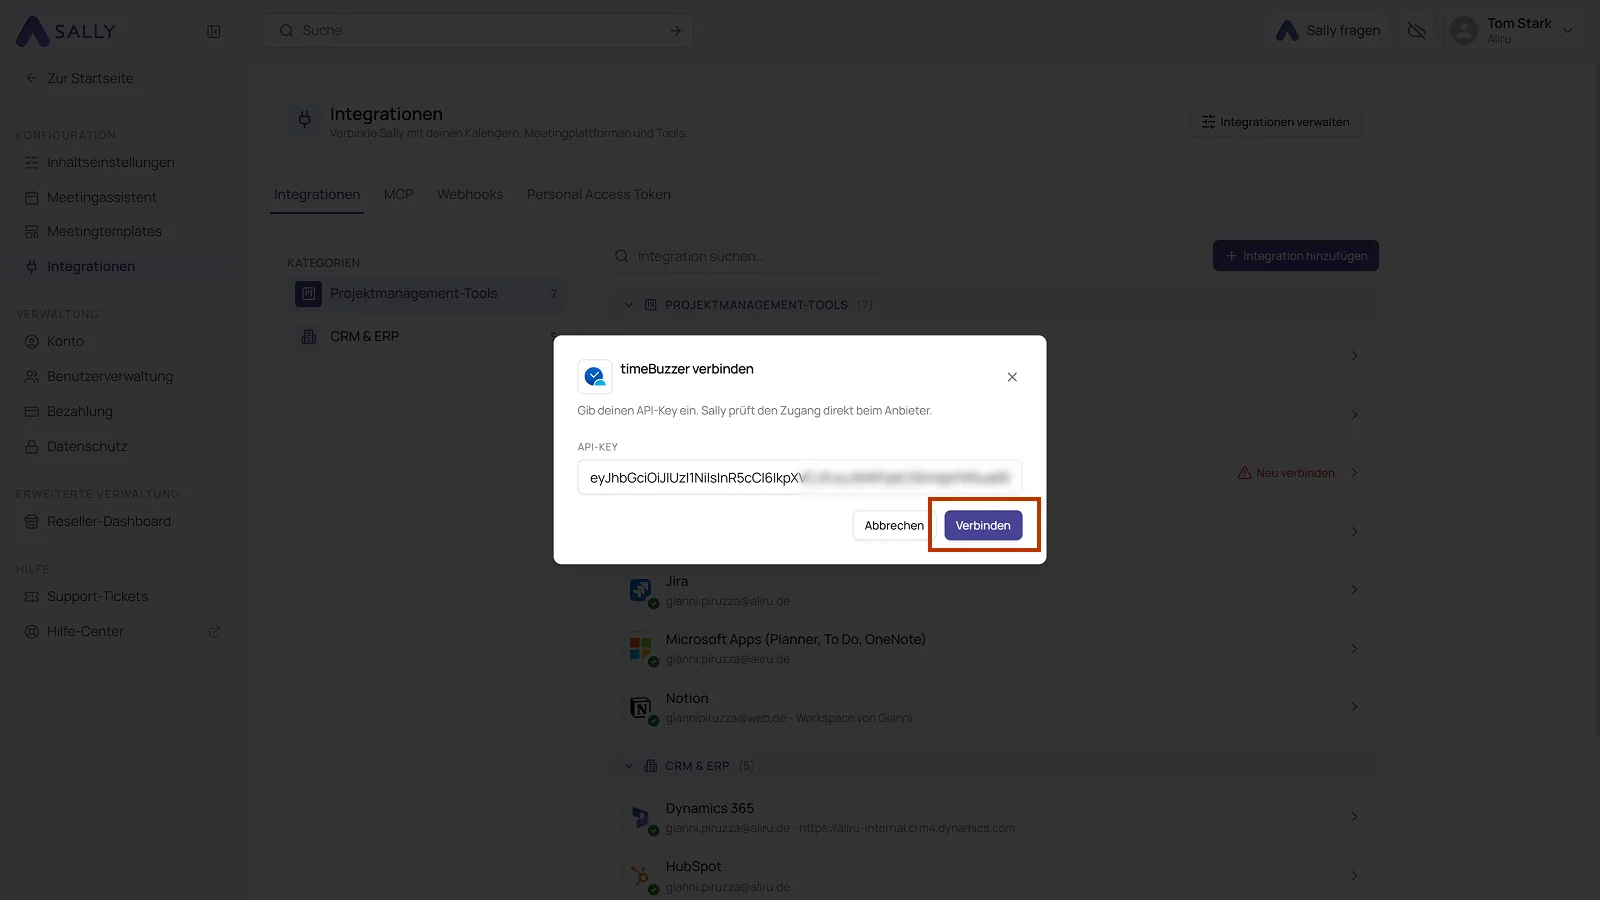This screenshot has width=1600, height=900.
Task: Click the Bezahlung card icon
Action: [32, 411]
